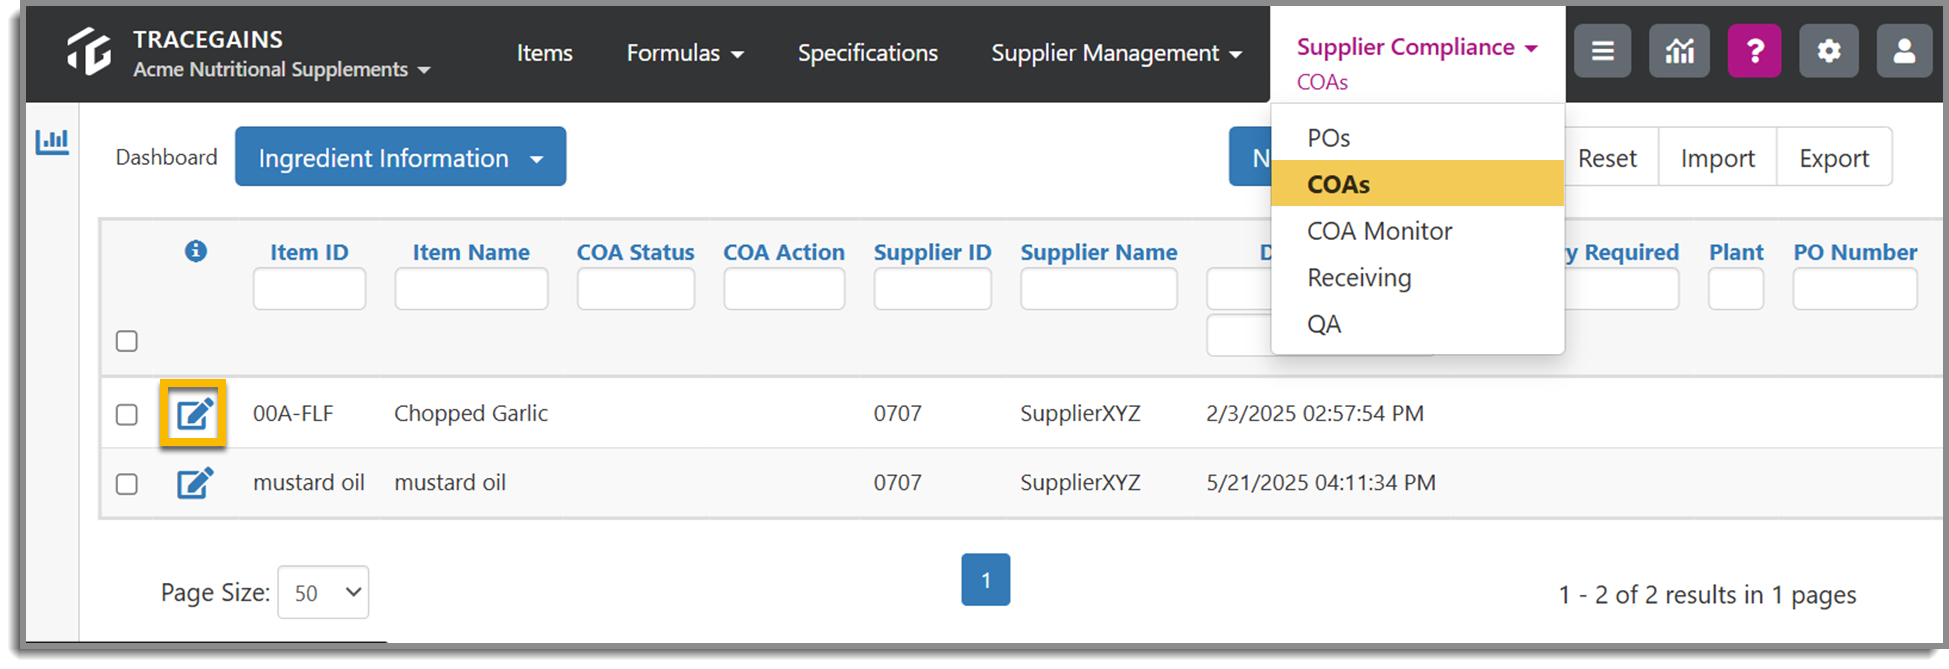The width and height of the screenshot is (1949, 669).
Task: Collapse the Supplier Compliance dropdown
Action: pos(1417,47)
